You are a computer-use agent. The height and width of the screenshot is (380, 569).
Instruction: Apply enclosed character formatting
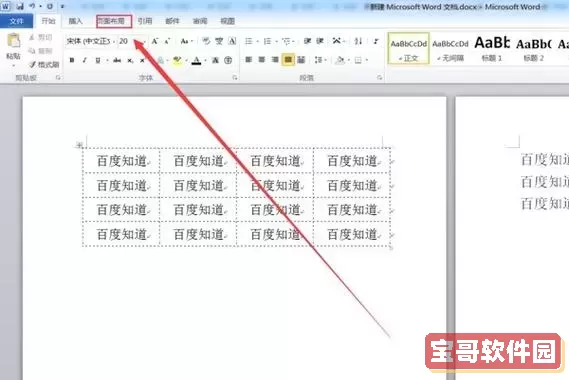228,60
